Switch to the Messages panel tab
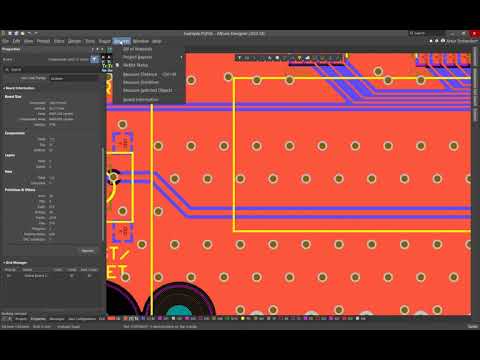 (x=57, y=319)
